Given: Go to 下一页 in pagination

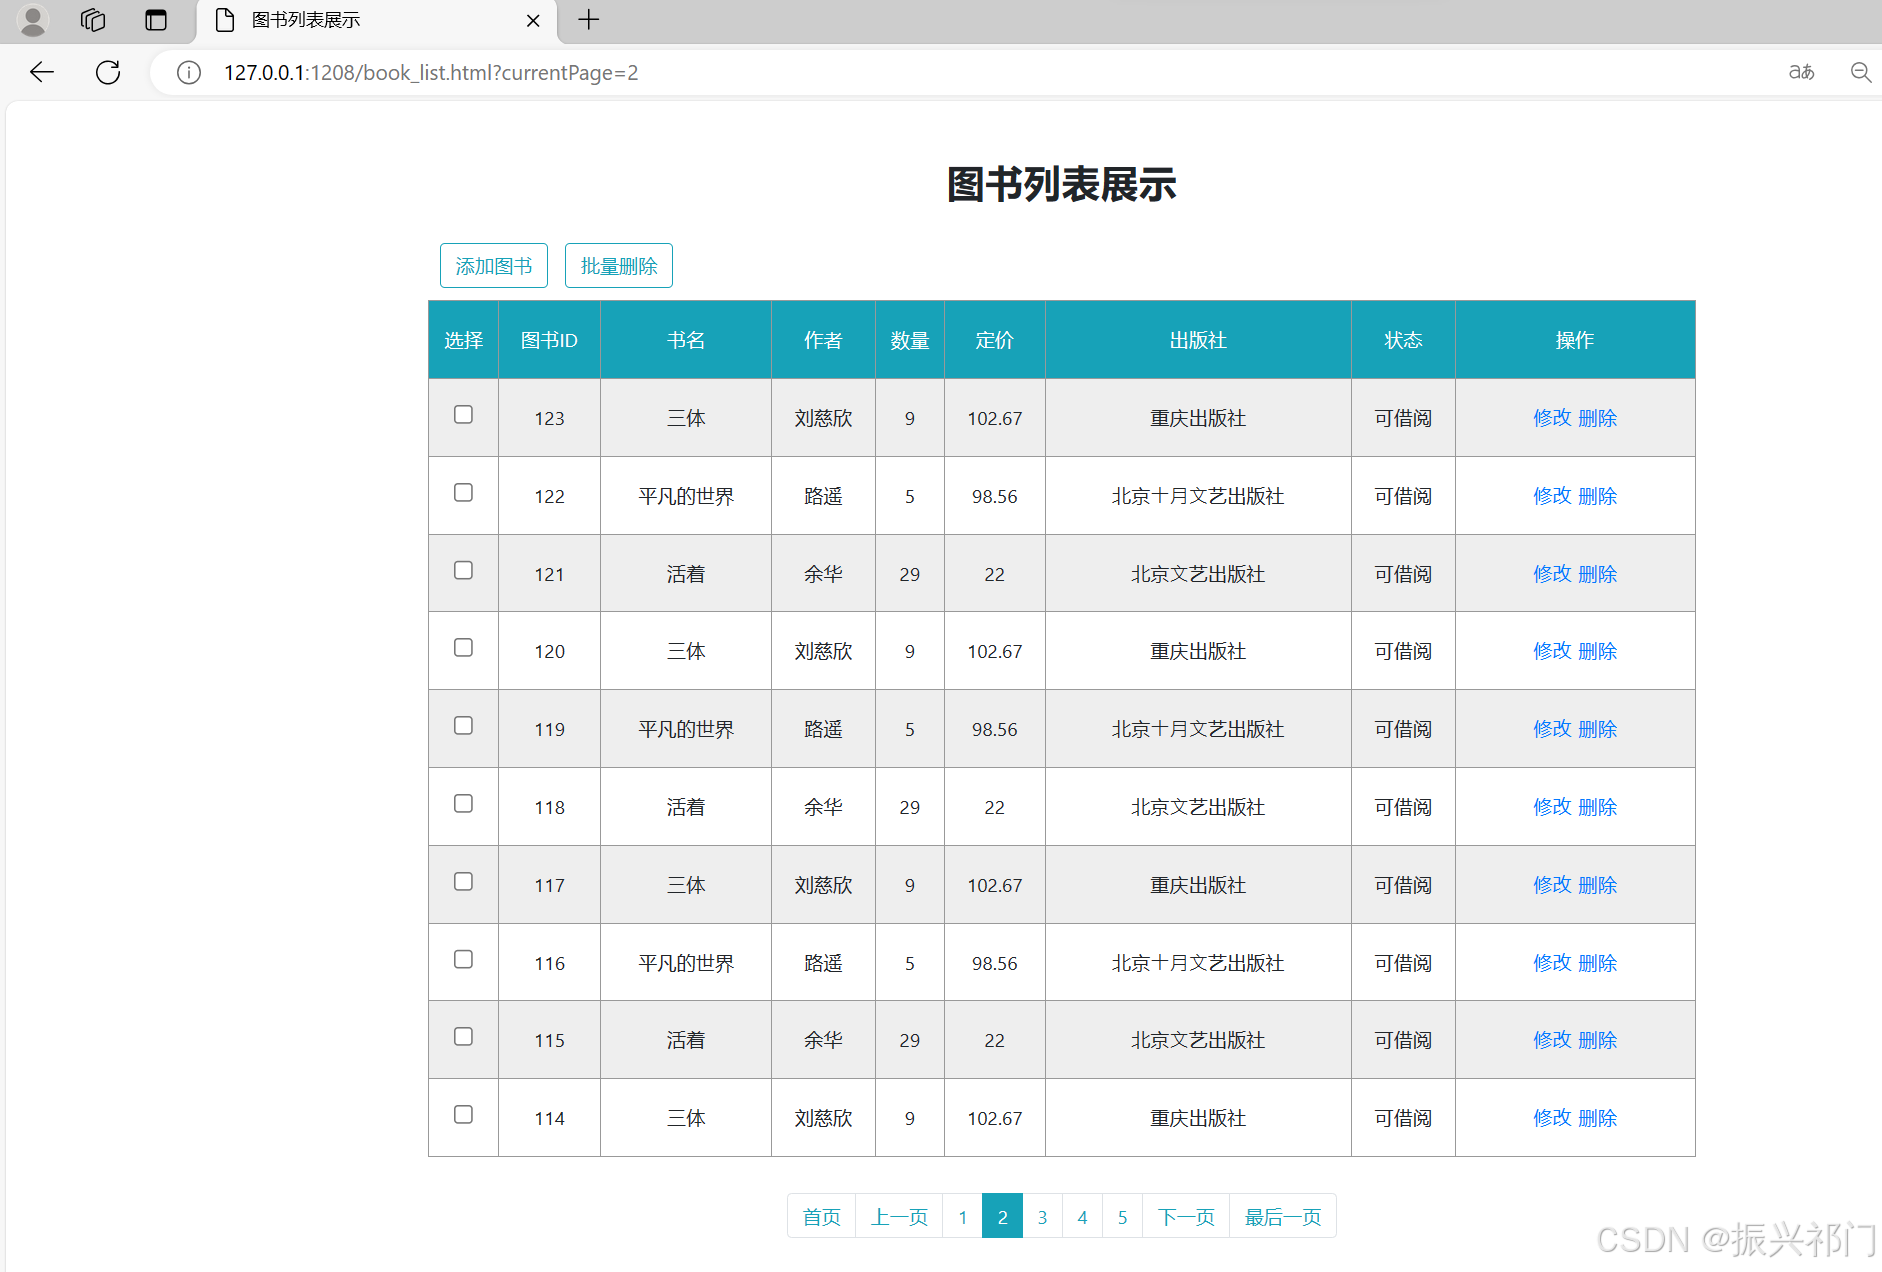Looking at the screenshot, I should [x=1186, y=1216].
